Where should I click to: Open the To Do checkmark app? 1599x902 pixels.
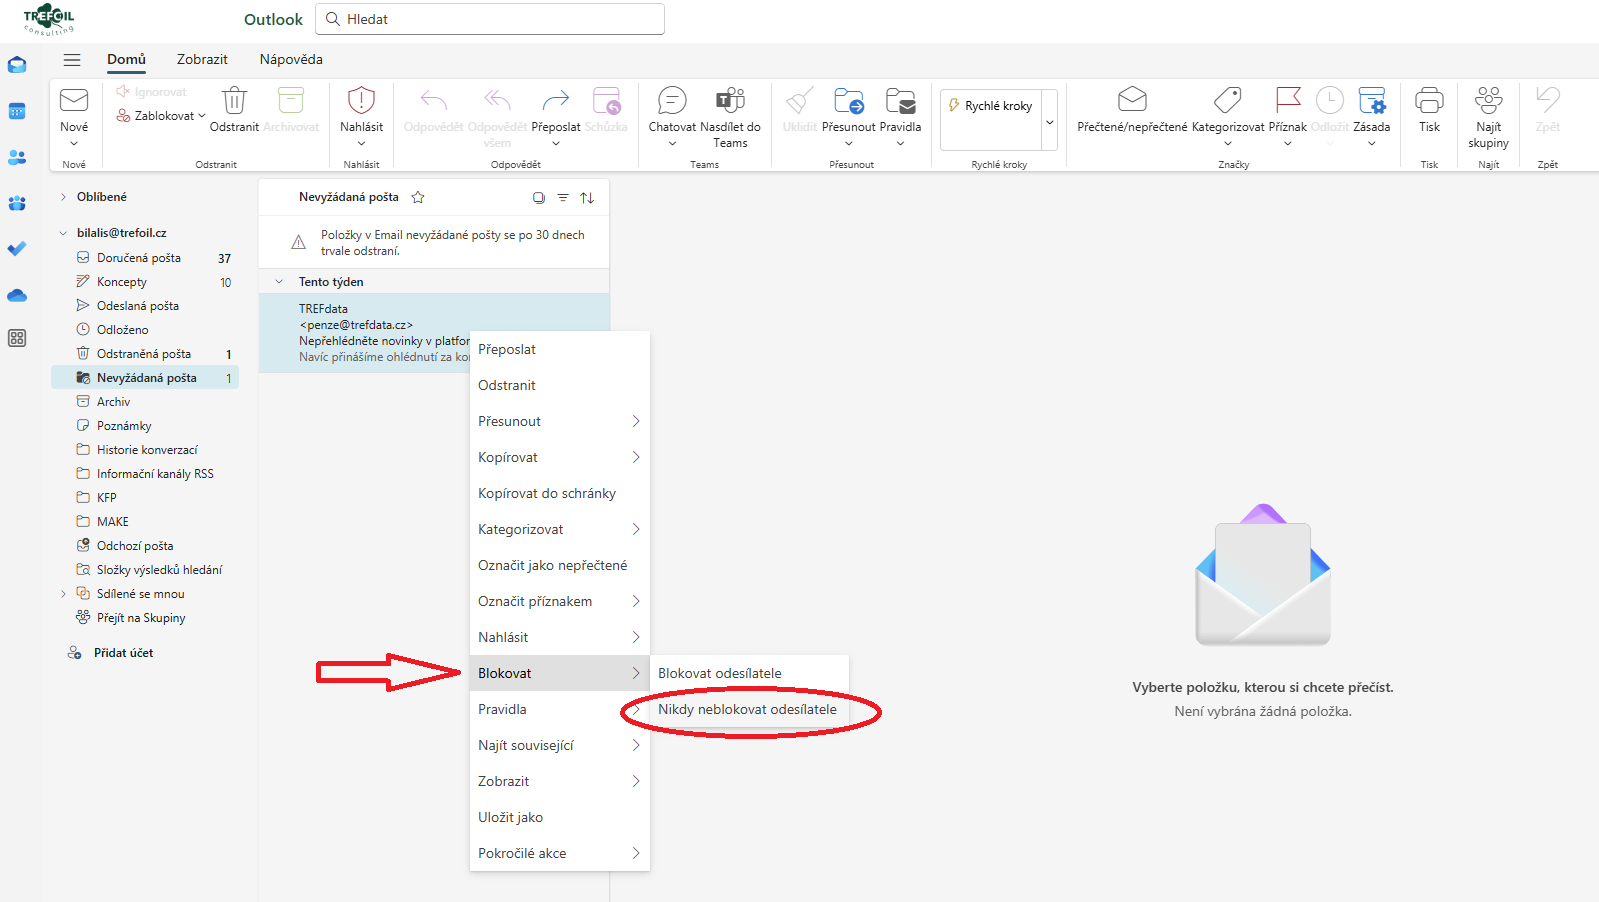click(x=17, y=248)
